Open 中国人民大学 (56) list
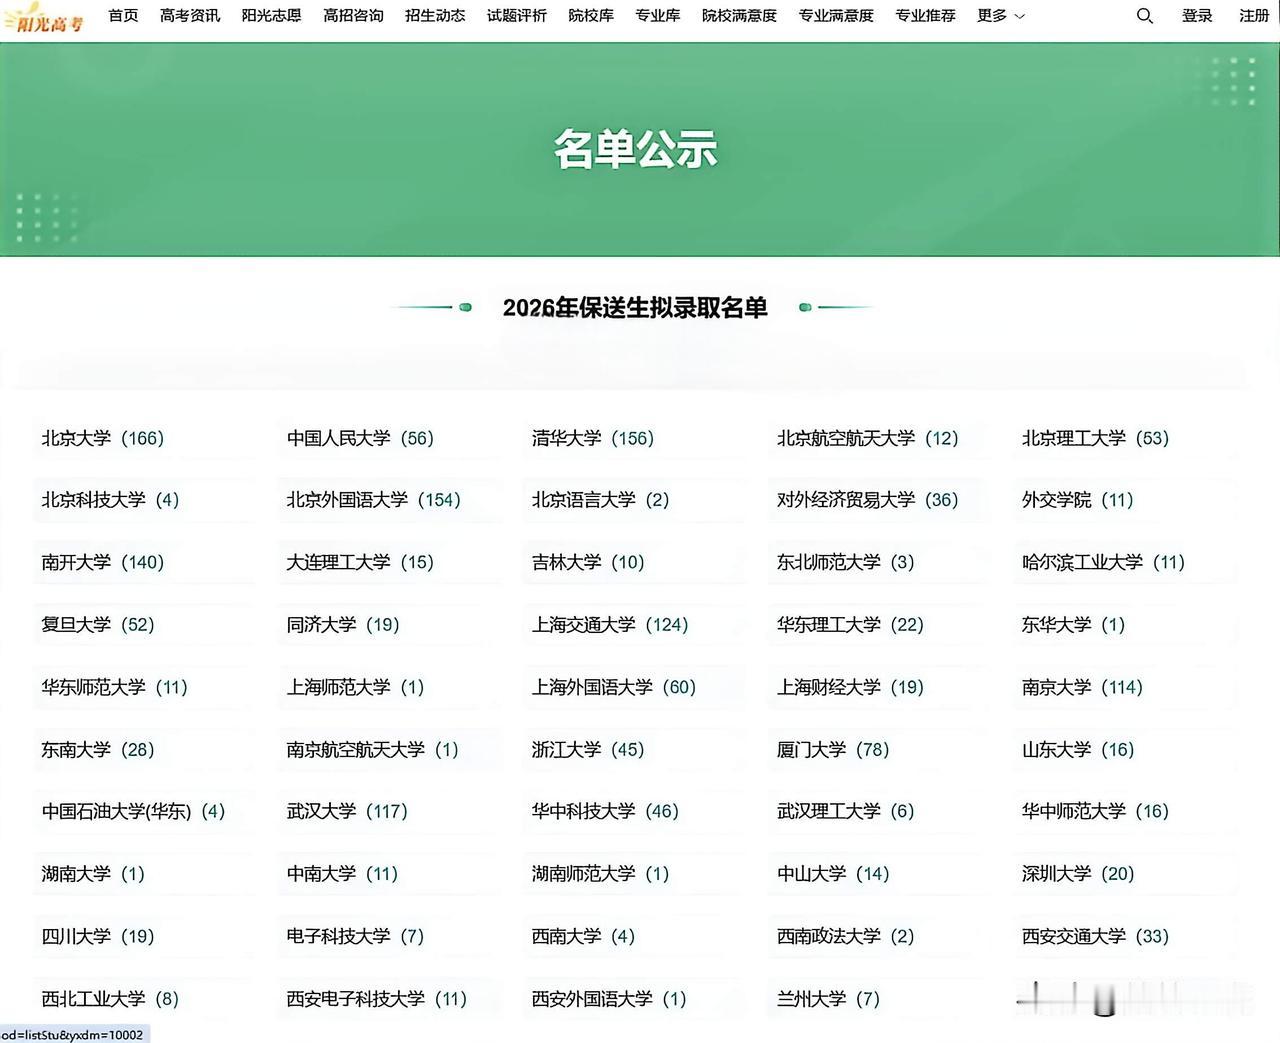The height and width of the screenshot is (1043, 1280). tap(360, 438)
